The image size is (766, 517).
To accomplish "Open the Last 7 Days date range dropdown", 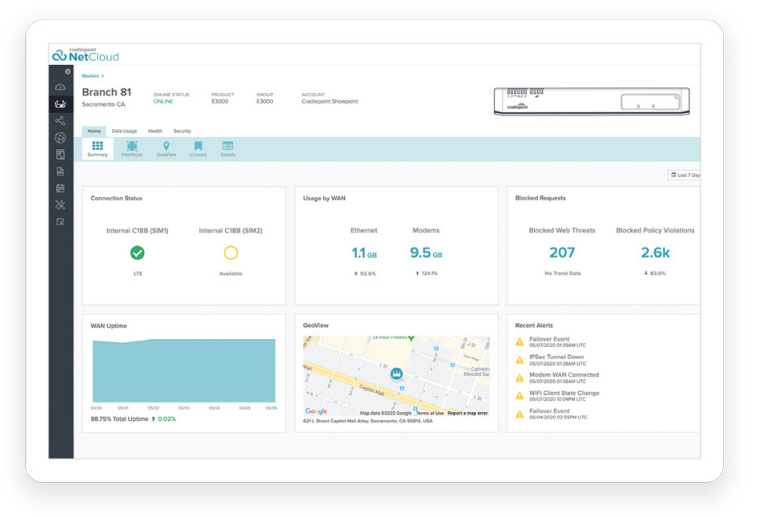I will 684,175.
